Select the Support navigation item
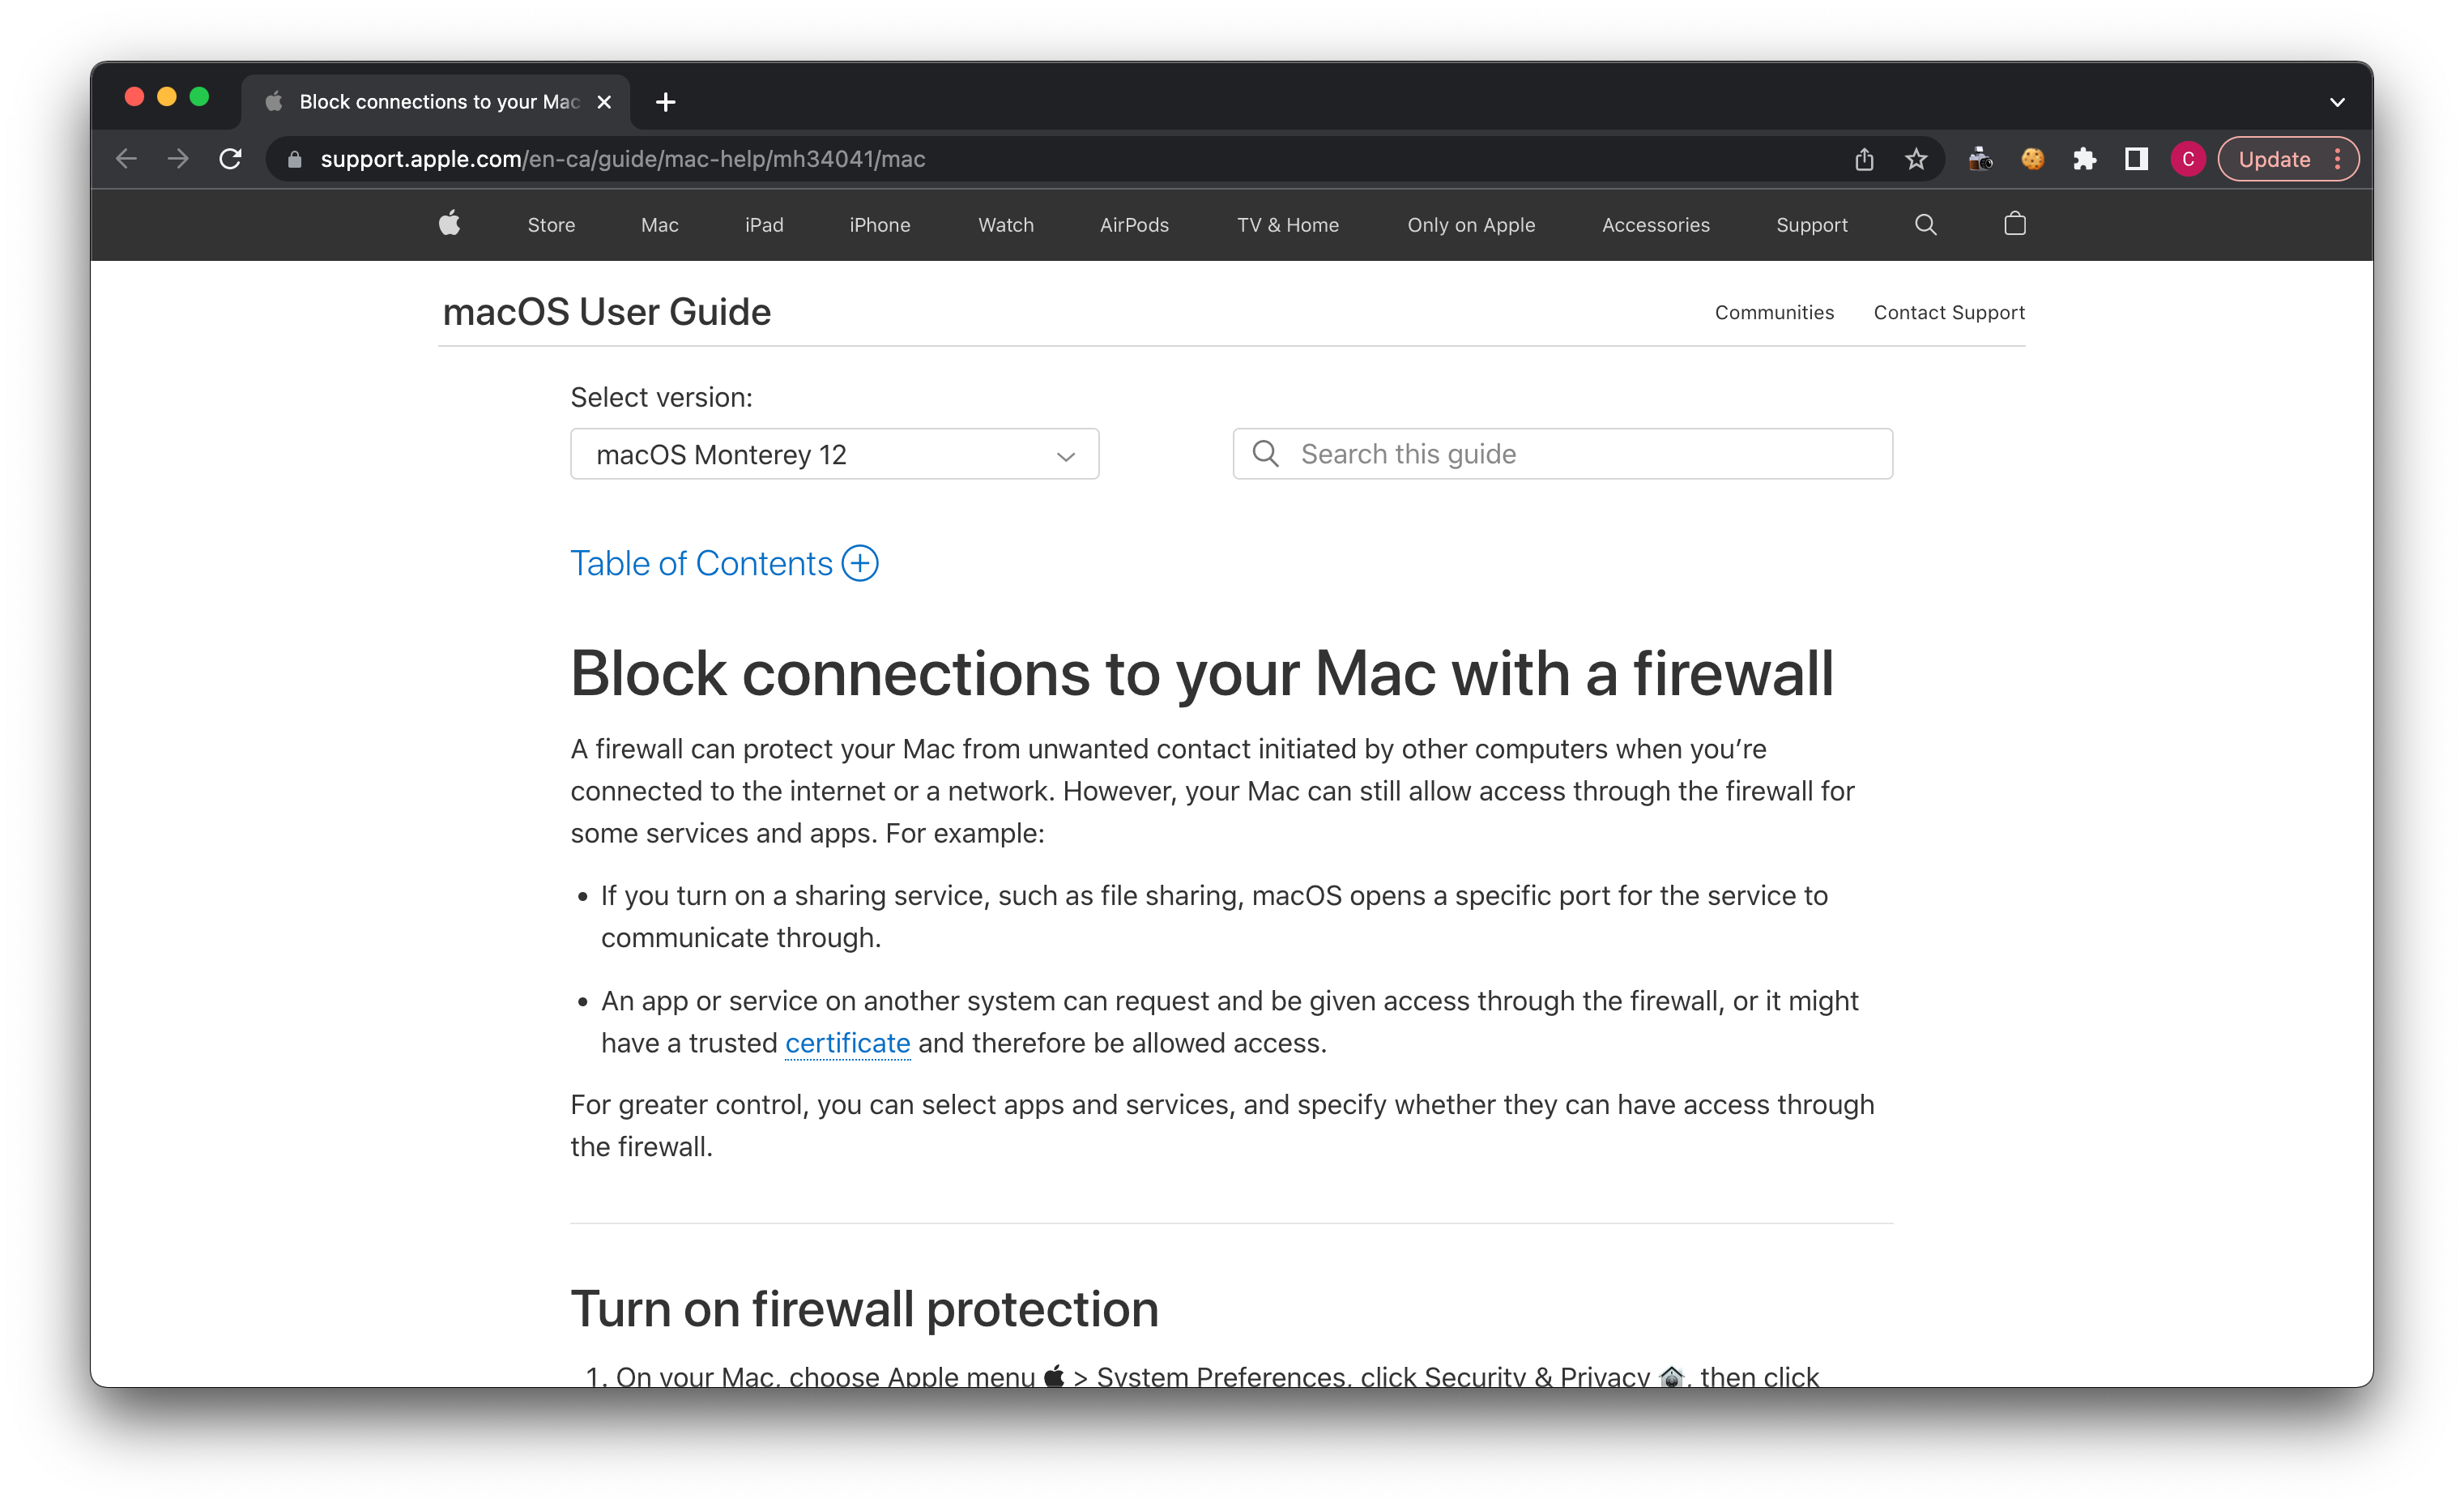Screen dimensions: 2464x1507 [1811, 225]
